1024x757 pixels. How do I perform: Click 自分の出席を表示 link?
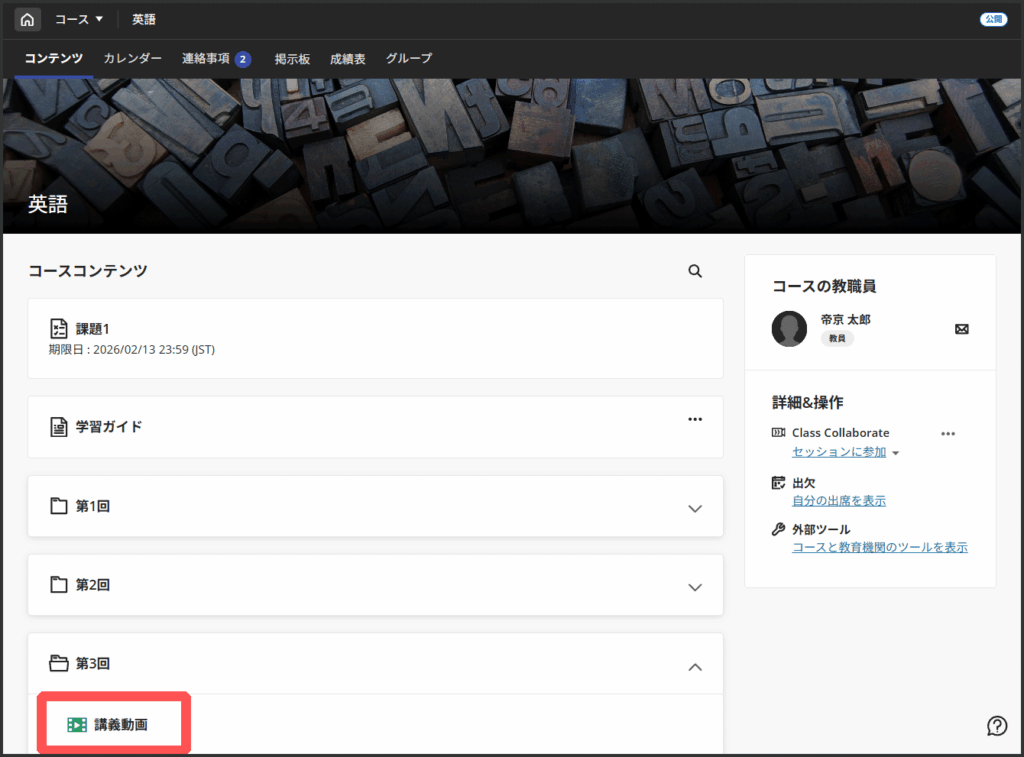coord(838,500)
